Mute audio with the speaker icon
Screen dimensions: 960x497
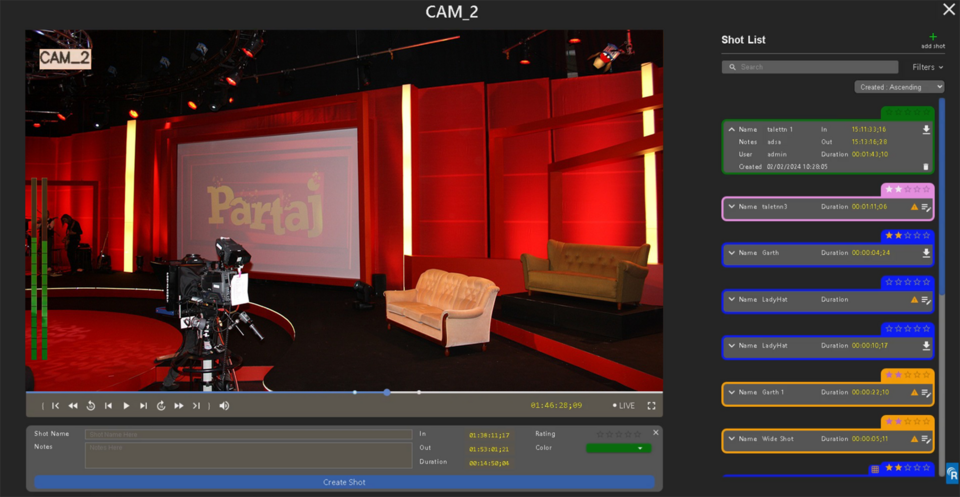(224, 406)
